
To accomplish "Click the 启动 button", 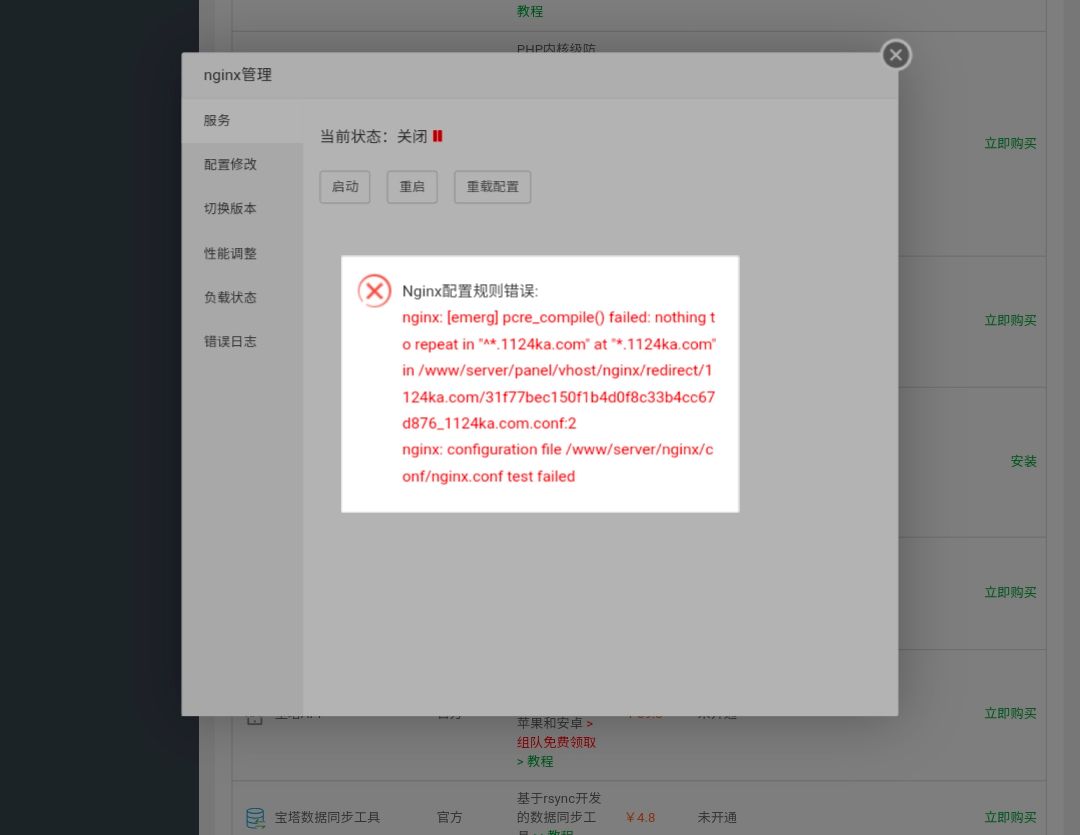I will tap(345, 187).
